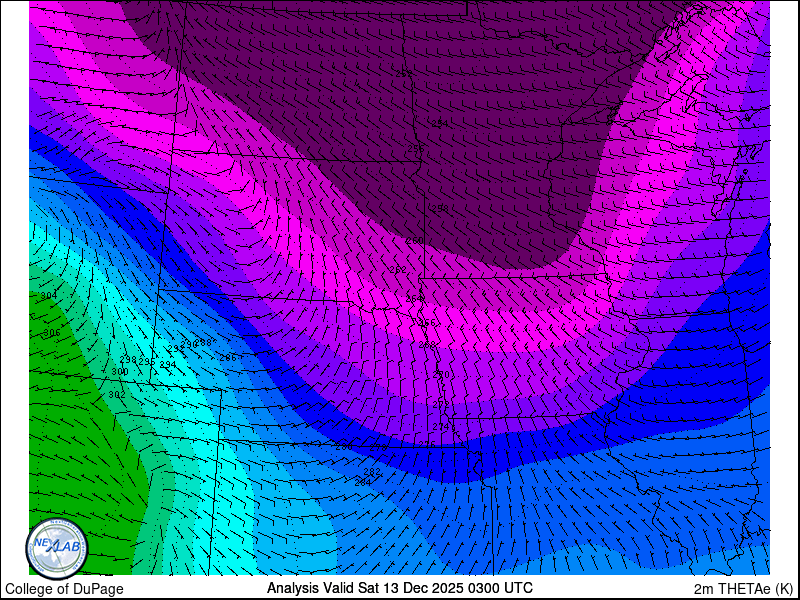Click the 304 contour label
Screen dimensions: 800x600
tap(49, 296)
